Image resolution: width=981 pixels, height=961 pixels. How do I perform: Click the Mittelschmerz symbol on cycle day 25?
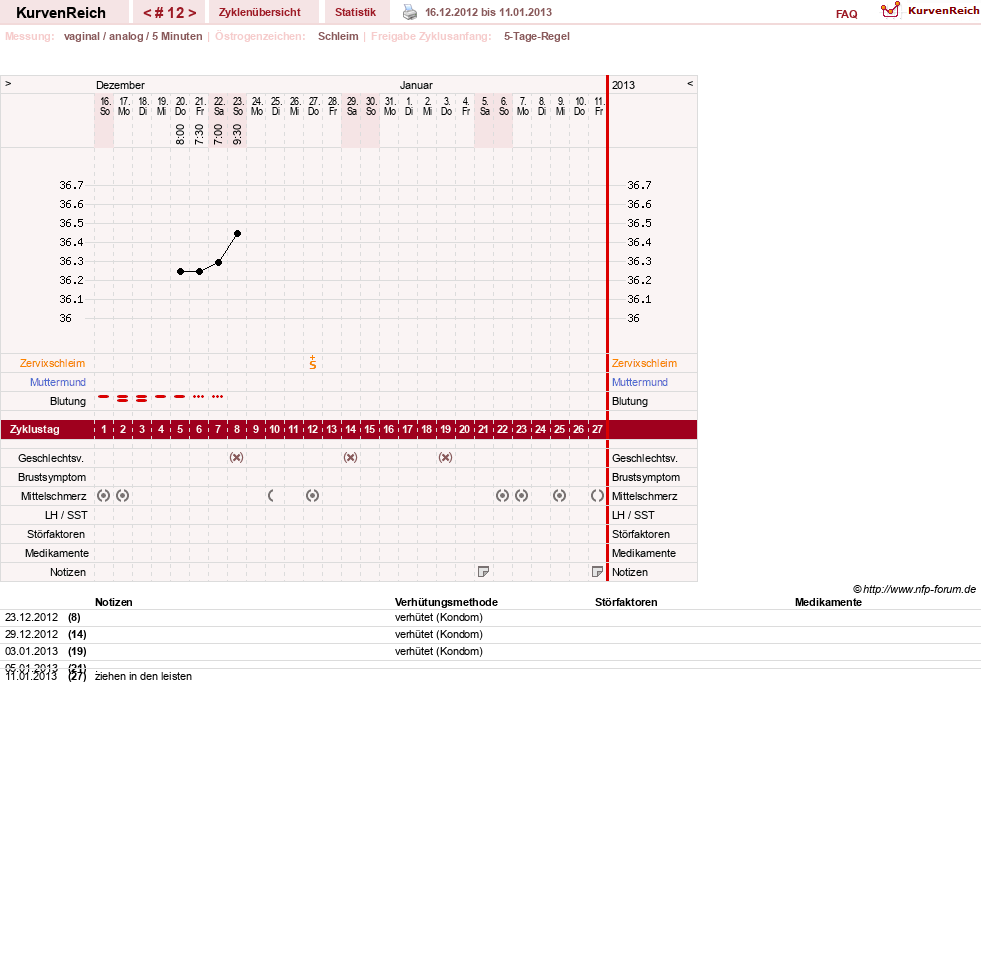pos(559,496)
